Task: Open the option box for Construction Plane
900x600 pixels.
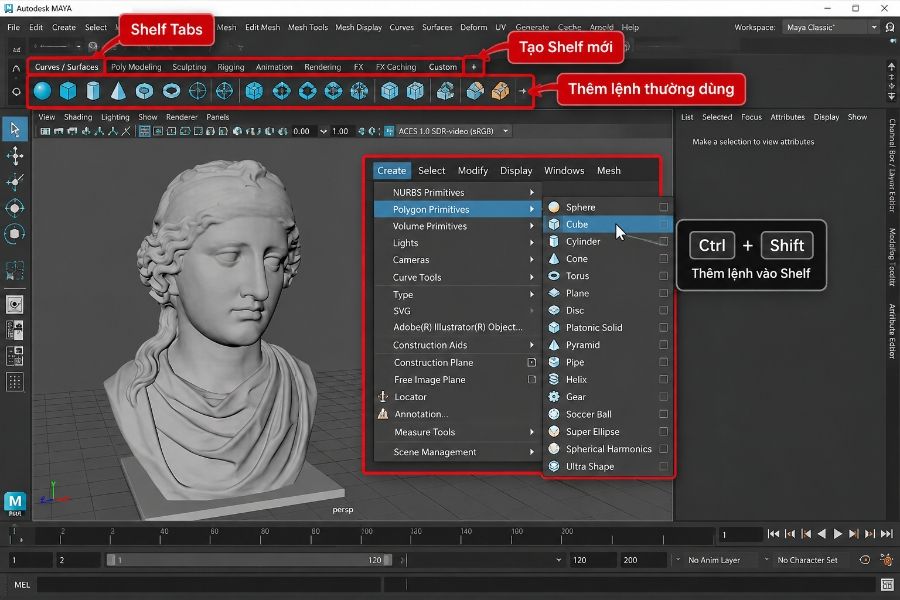Action: [532, 362]
